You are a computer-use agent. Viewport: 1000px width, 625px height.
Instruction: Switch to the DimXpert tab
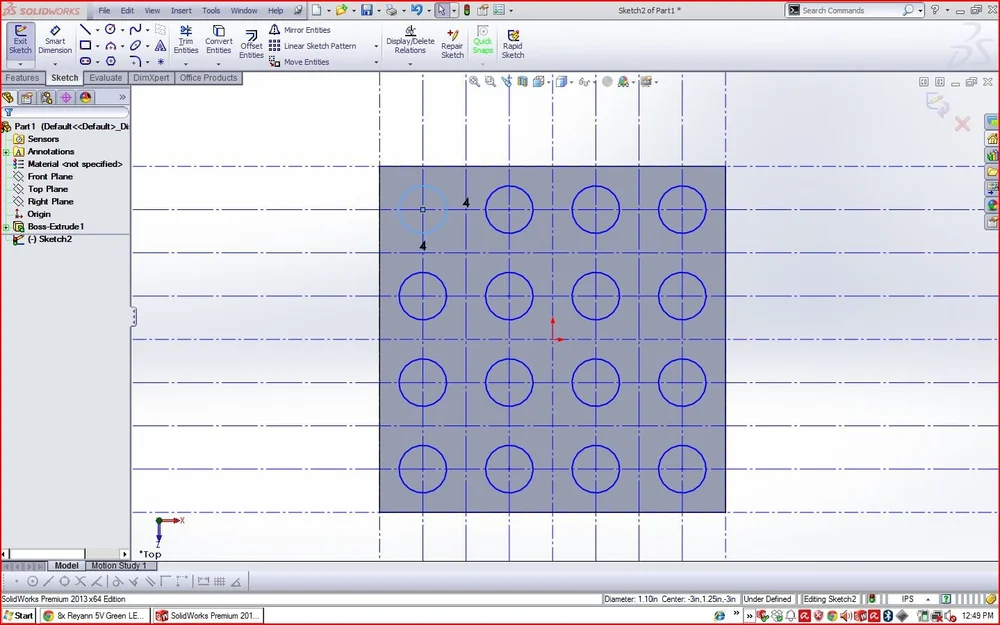point(151,78)
